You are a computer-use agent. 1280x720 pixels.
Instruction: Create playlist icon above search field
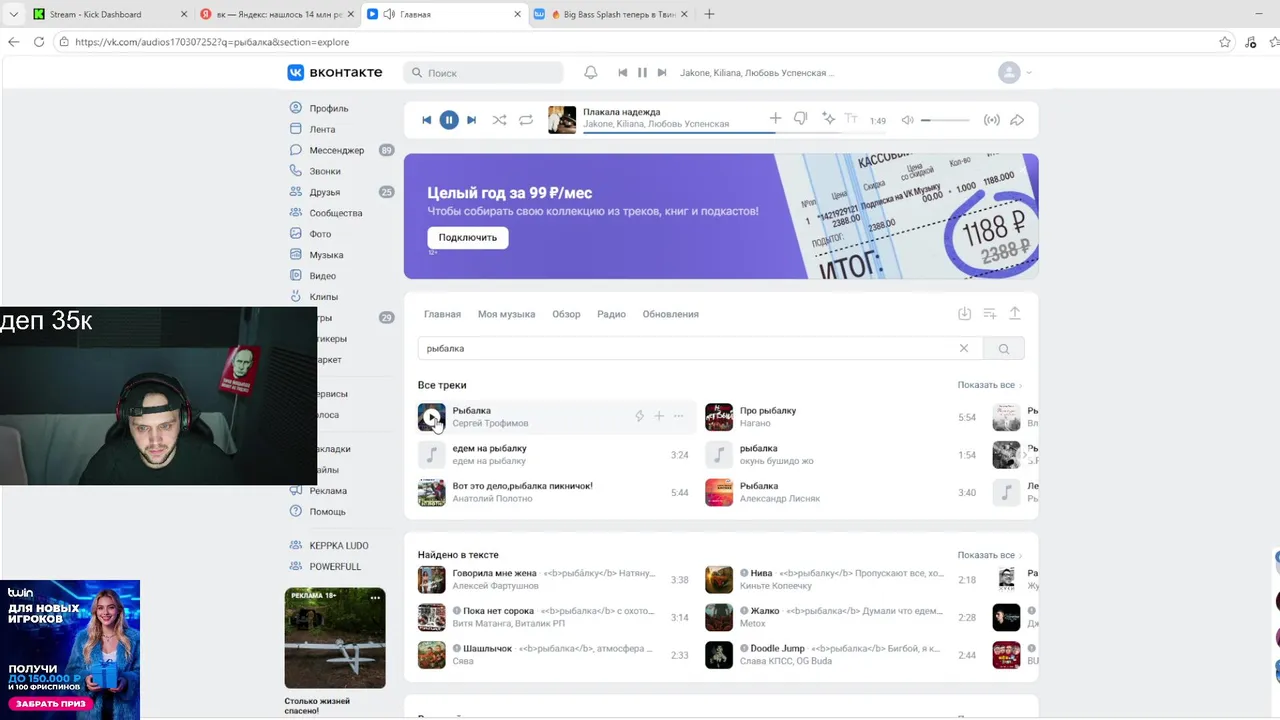(990, 314)
